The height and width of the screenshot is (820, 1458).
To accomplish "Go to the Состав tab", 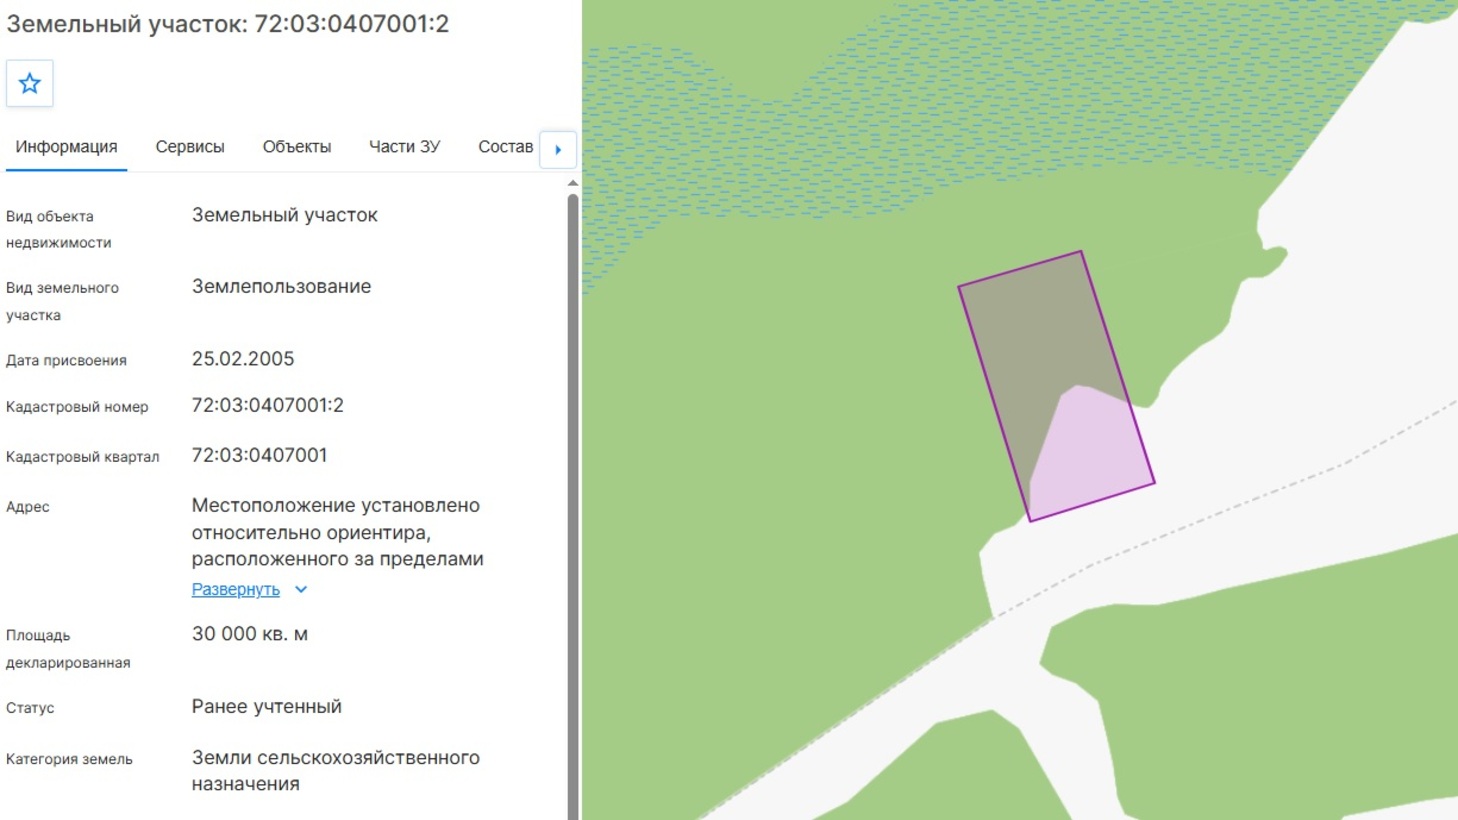I will 505,147.
